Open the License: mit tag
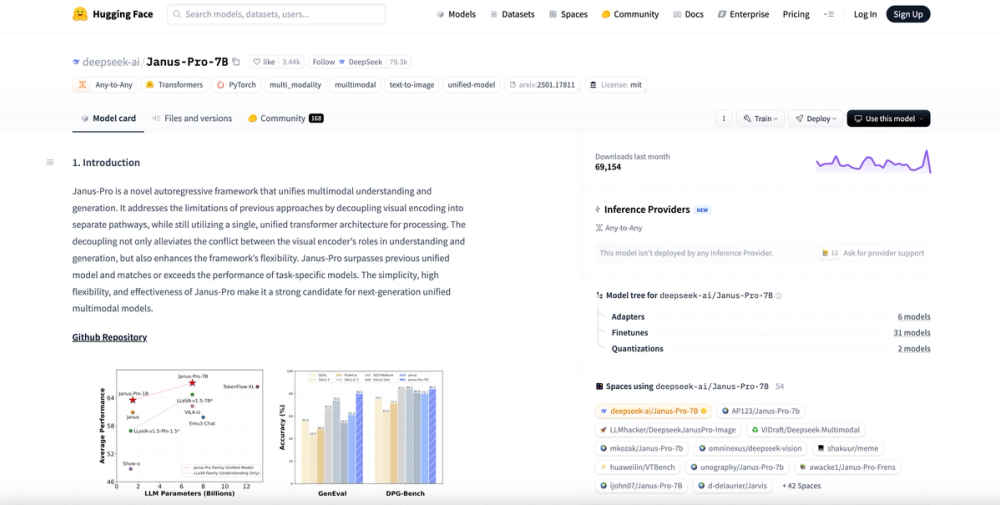Screen dimensions: 1000x505 tap(616, 85)
